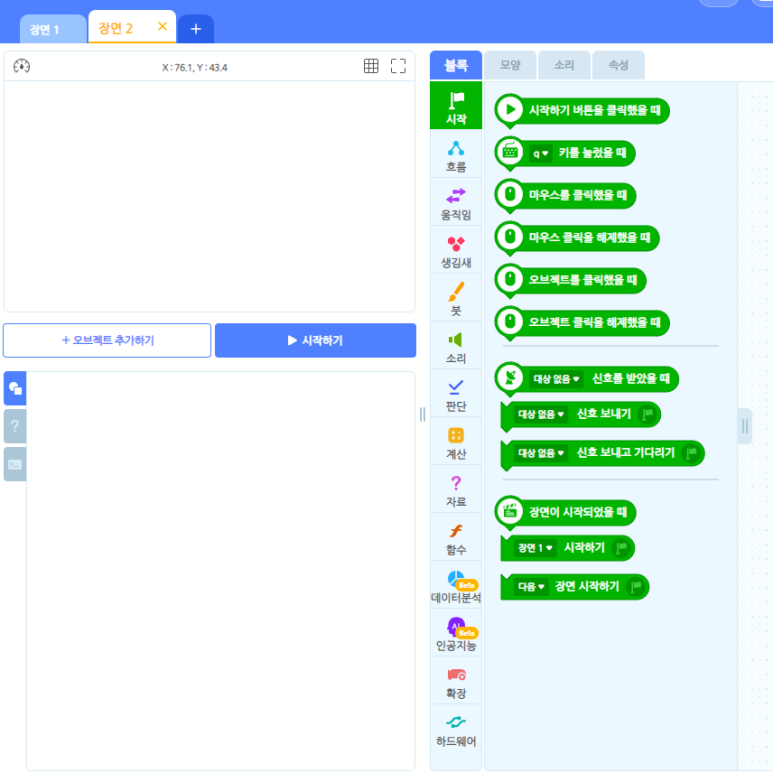Open the 계산 block category
Image resolution: width=773 pixels, height=773 pixels.
pos(456,441)
